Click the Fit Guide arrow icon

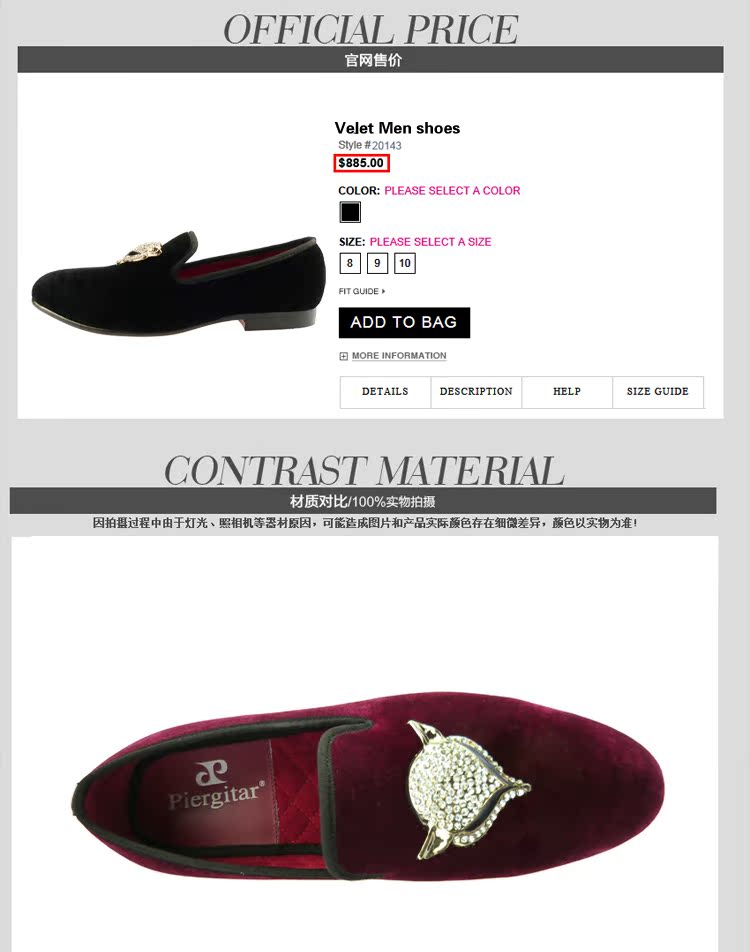coord(383,291)
